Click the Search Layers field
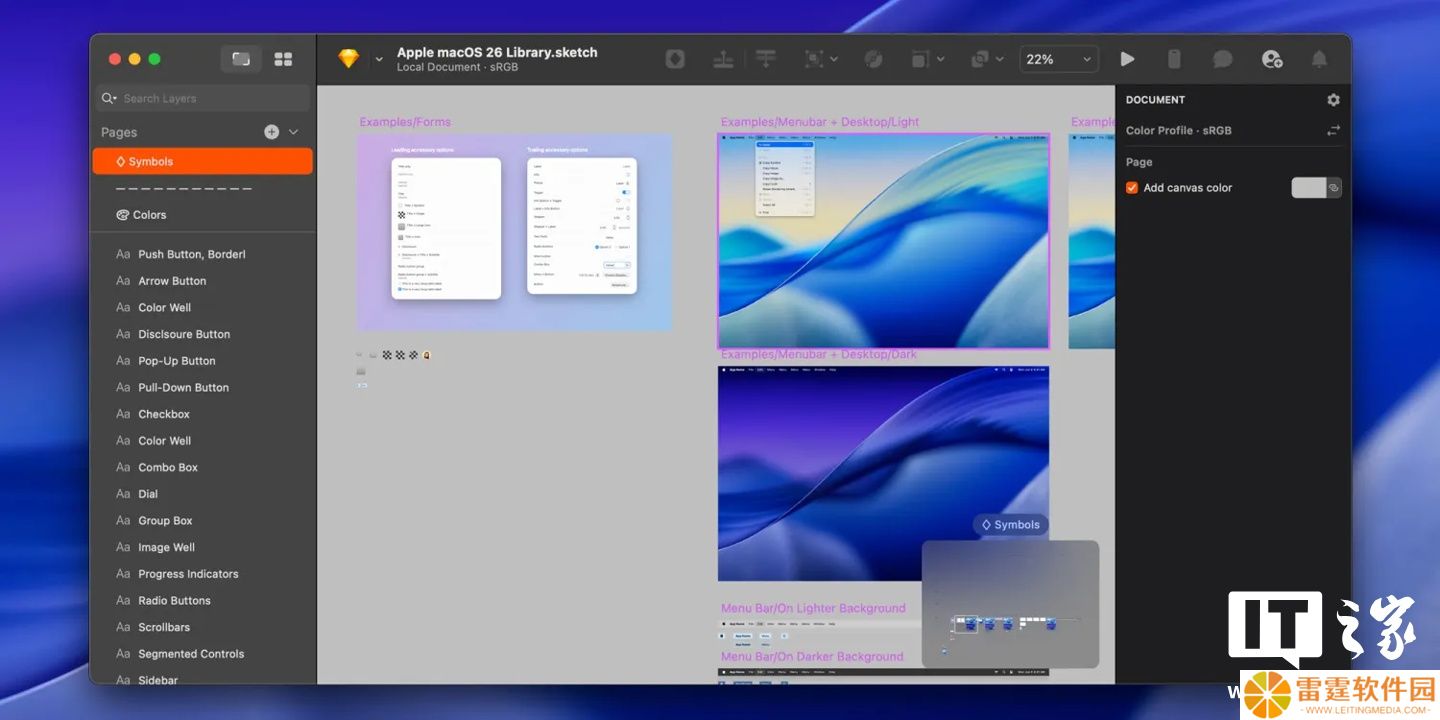 (x=203, y=98)
